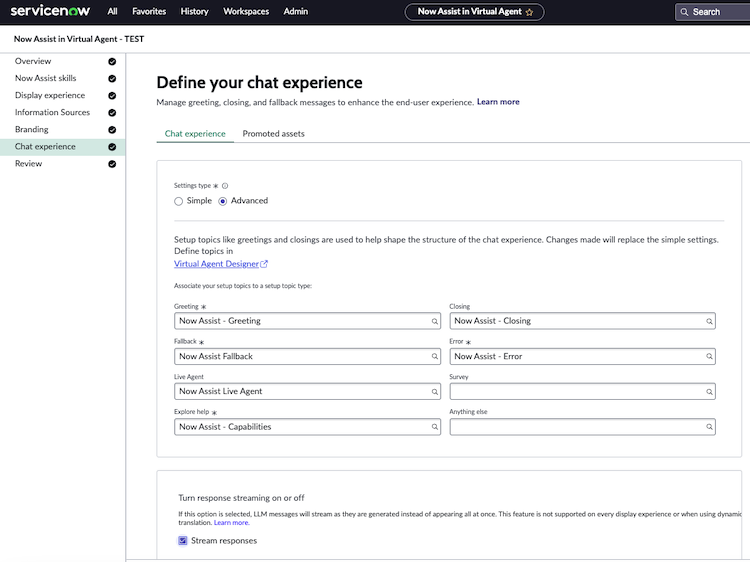Open the History menu

194,11
